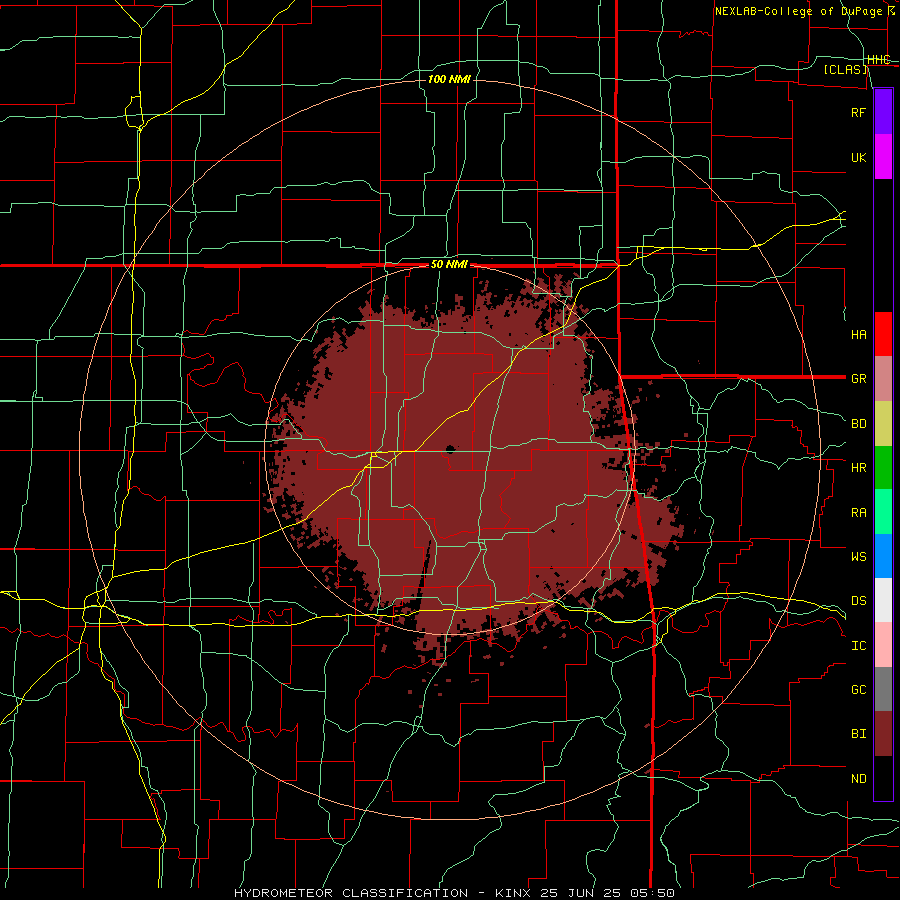Screen dimensions: 900x900
Task: Select the gray GC legend swatch
Action: (x=883, y=689)
